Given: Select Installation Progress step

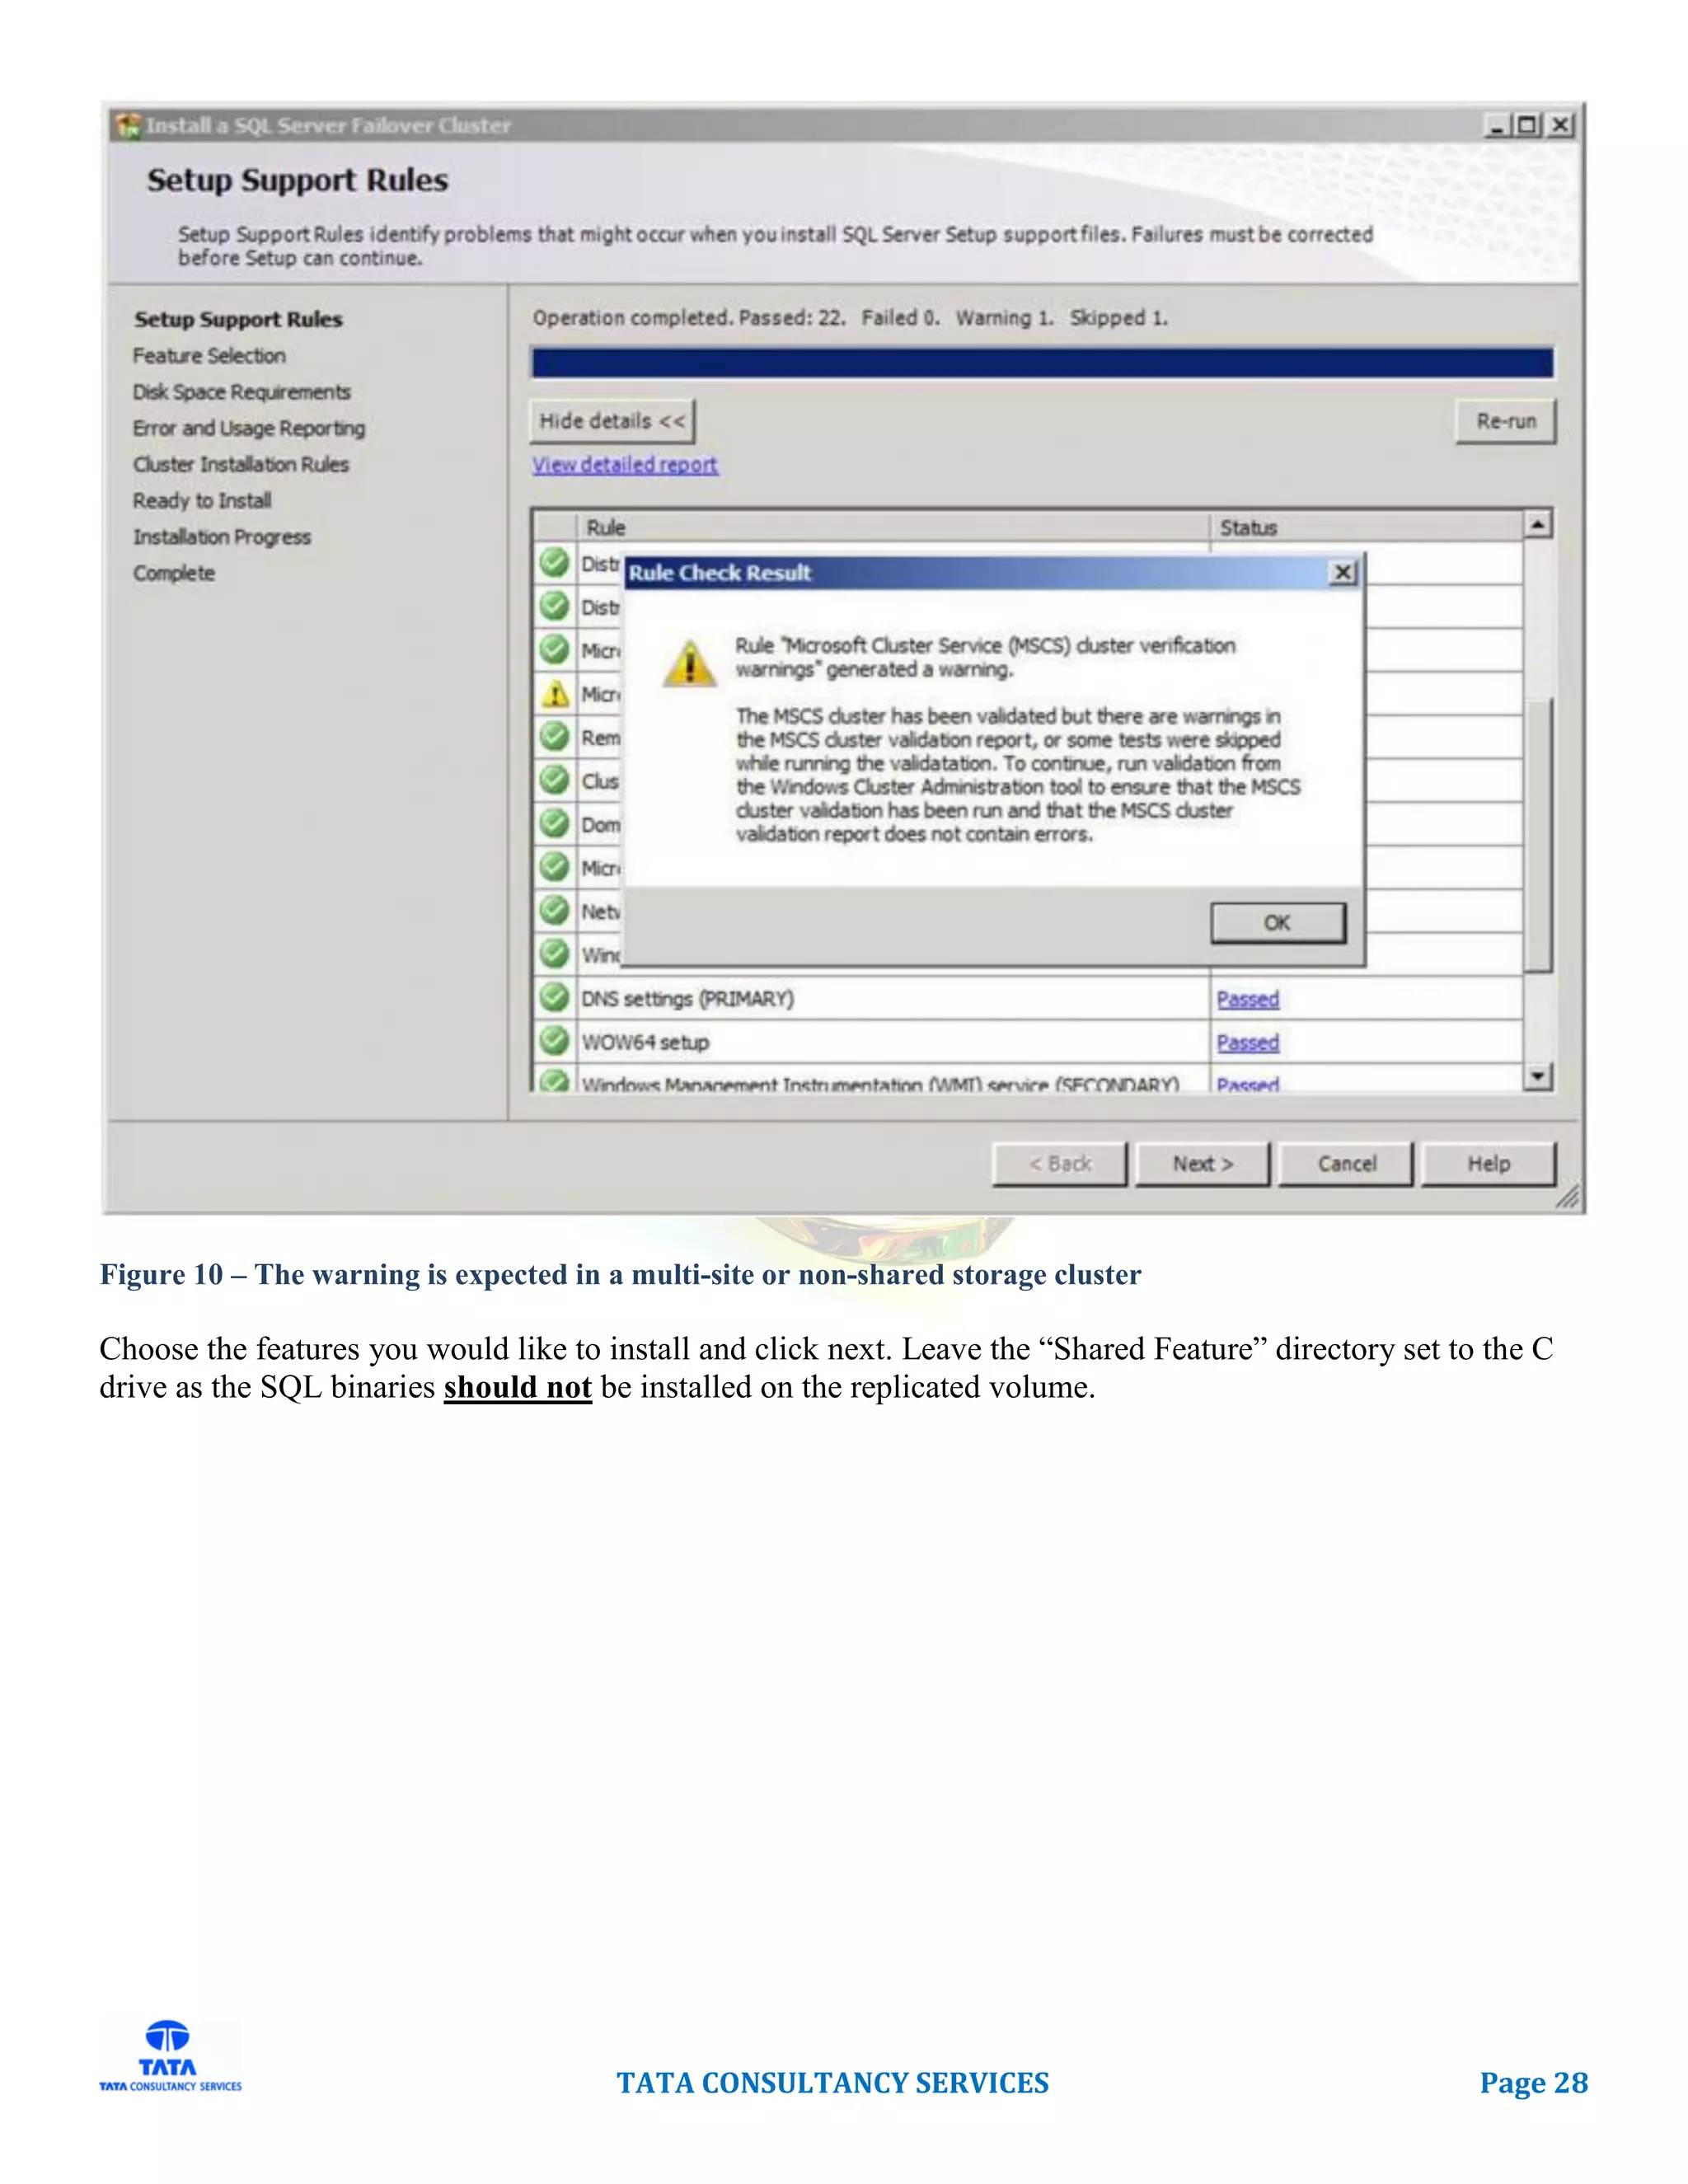Looking at the screenshot, I should click(222, 537).
